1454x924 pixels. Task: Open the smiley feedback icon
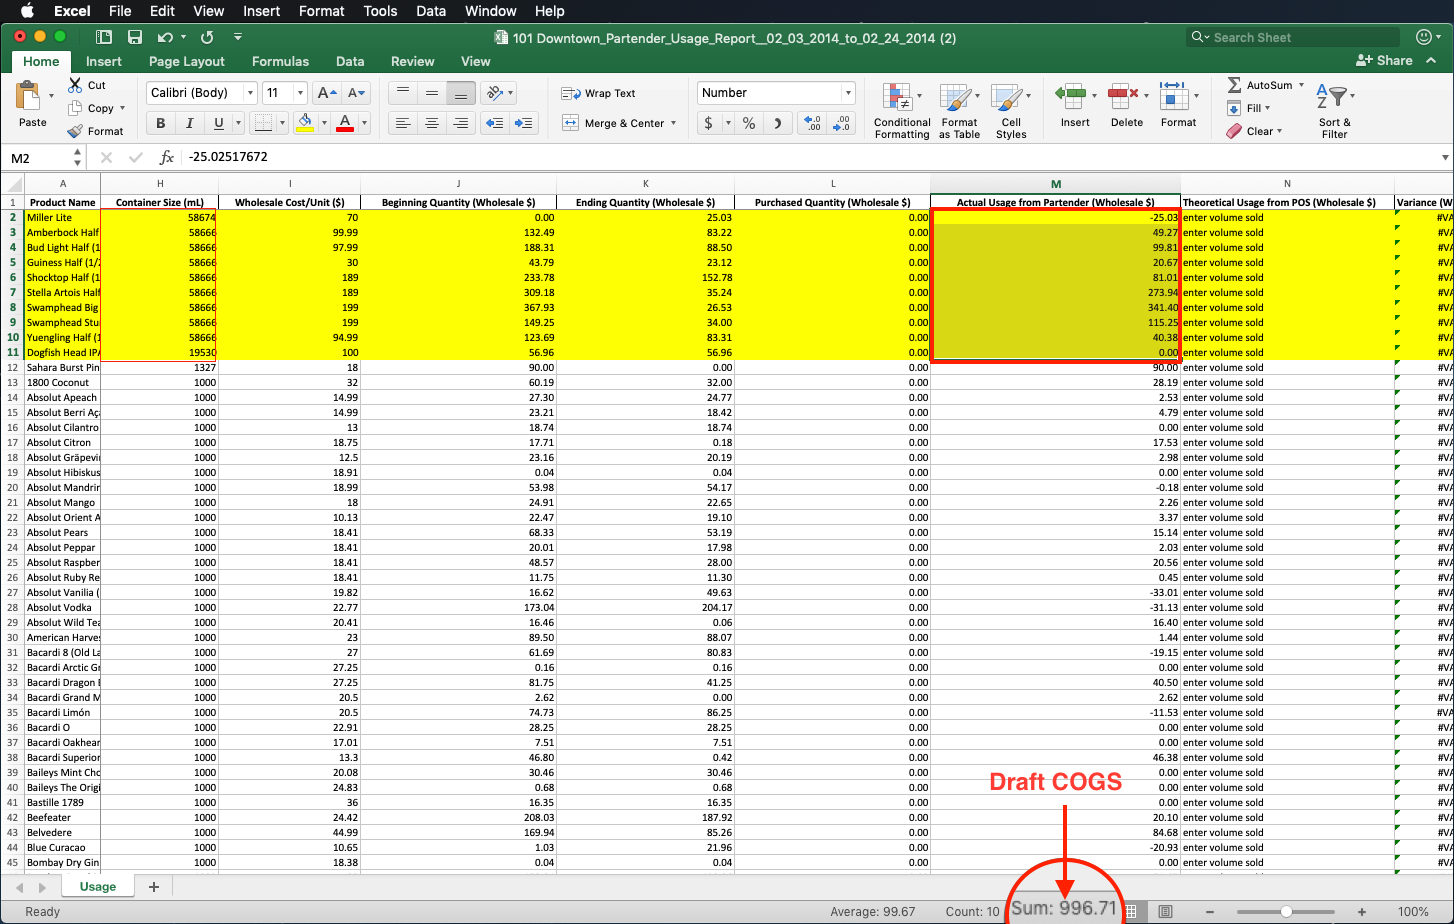(x=1425, y=37)
